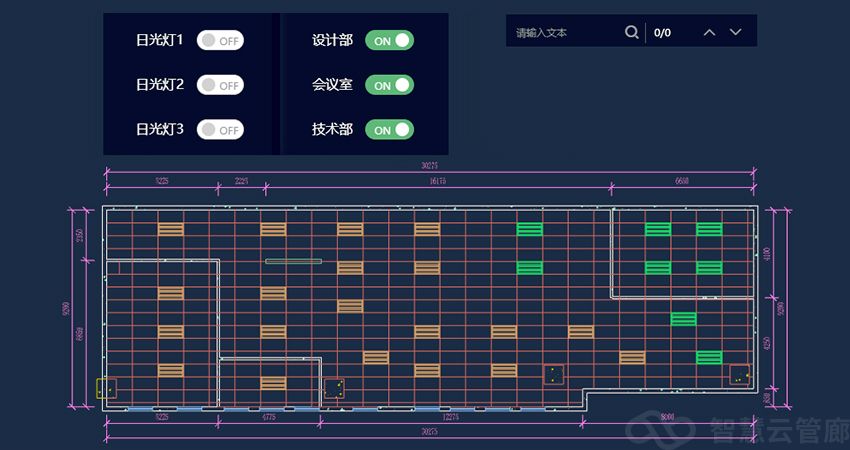Toggle off 技术部 lights
Screen dimensions: 850x450
tap(389, 129)
